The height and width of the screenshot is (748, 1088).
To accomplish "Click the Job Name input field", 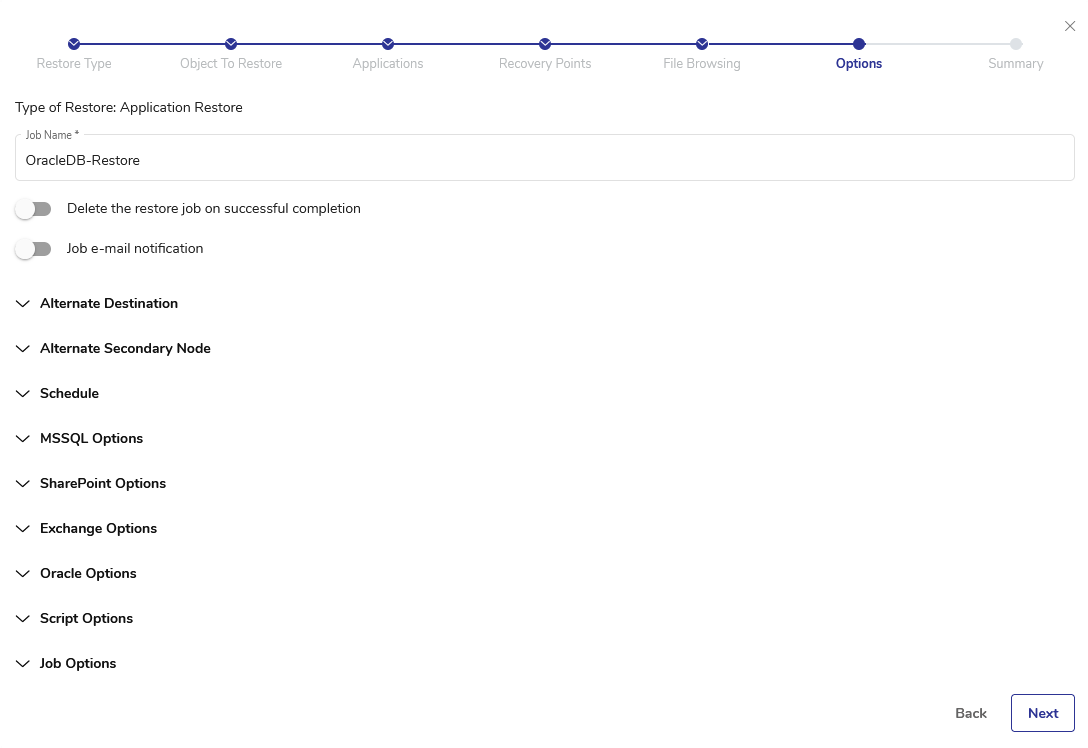I will tap(544, 160).
